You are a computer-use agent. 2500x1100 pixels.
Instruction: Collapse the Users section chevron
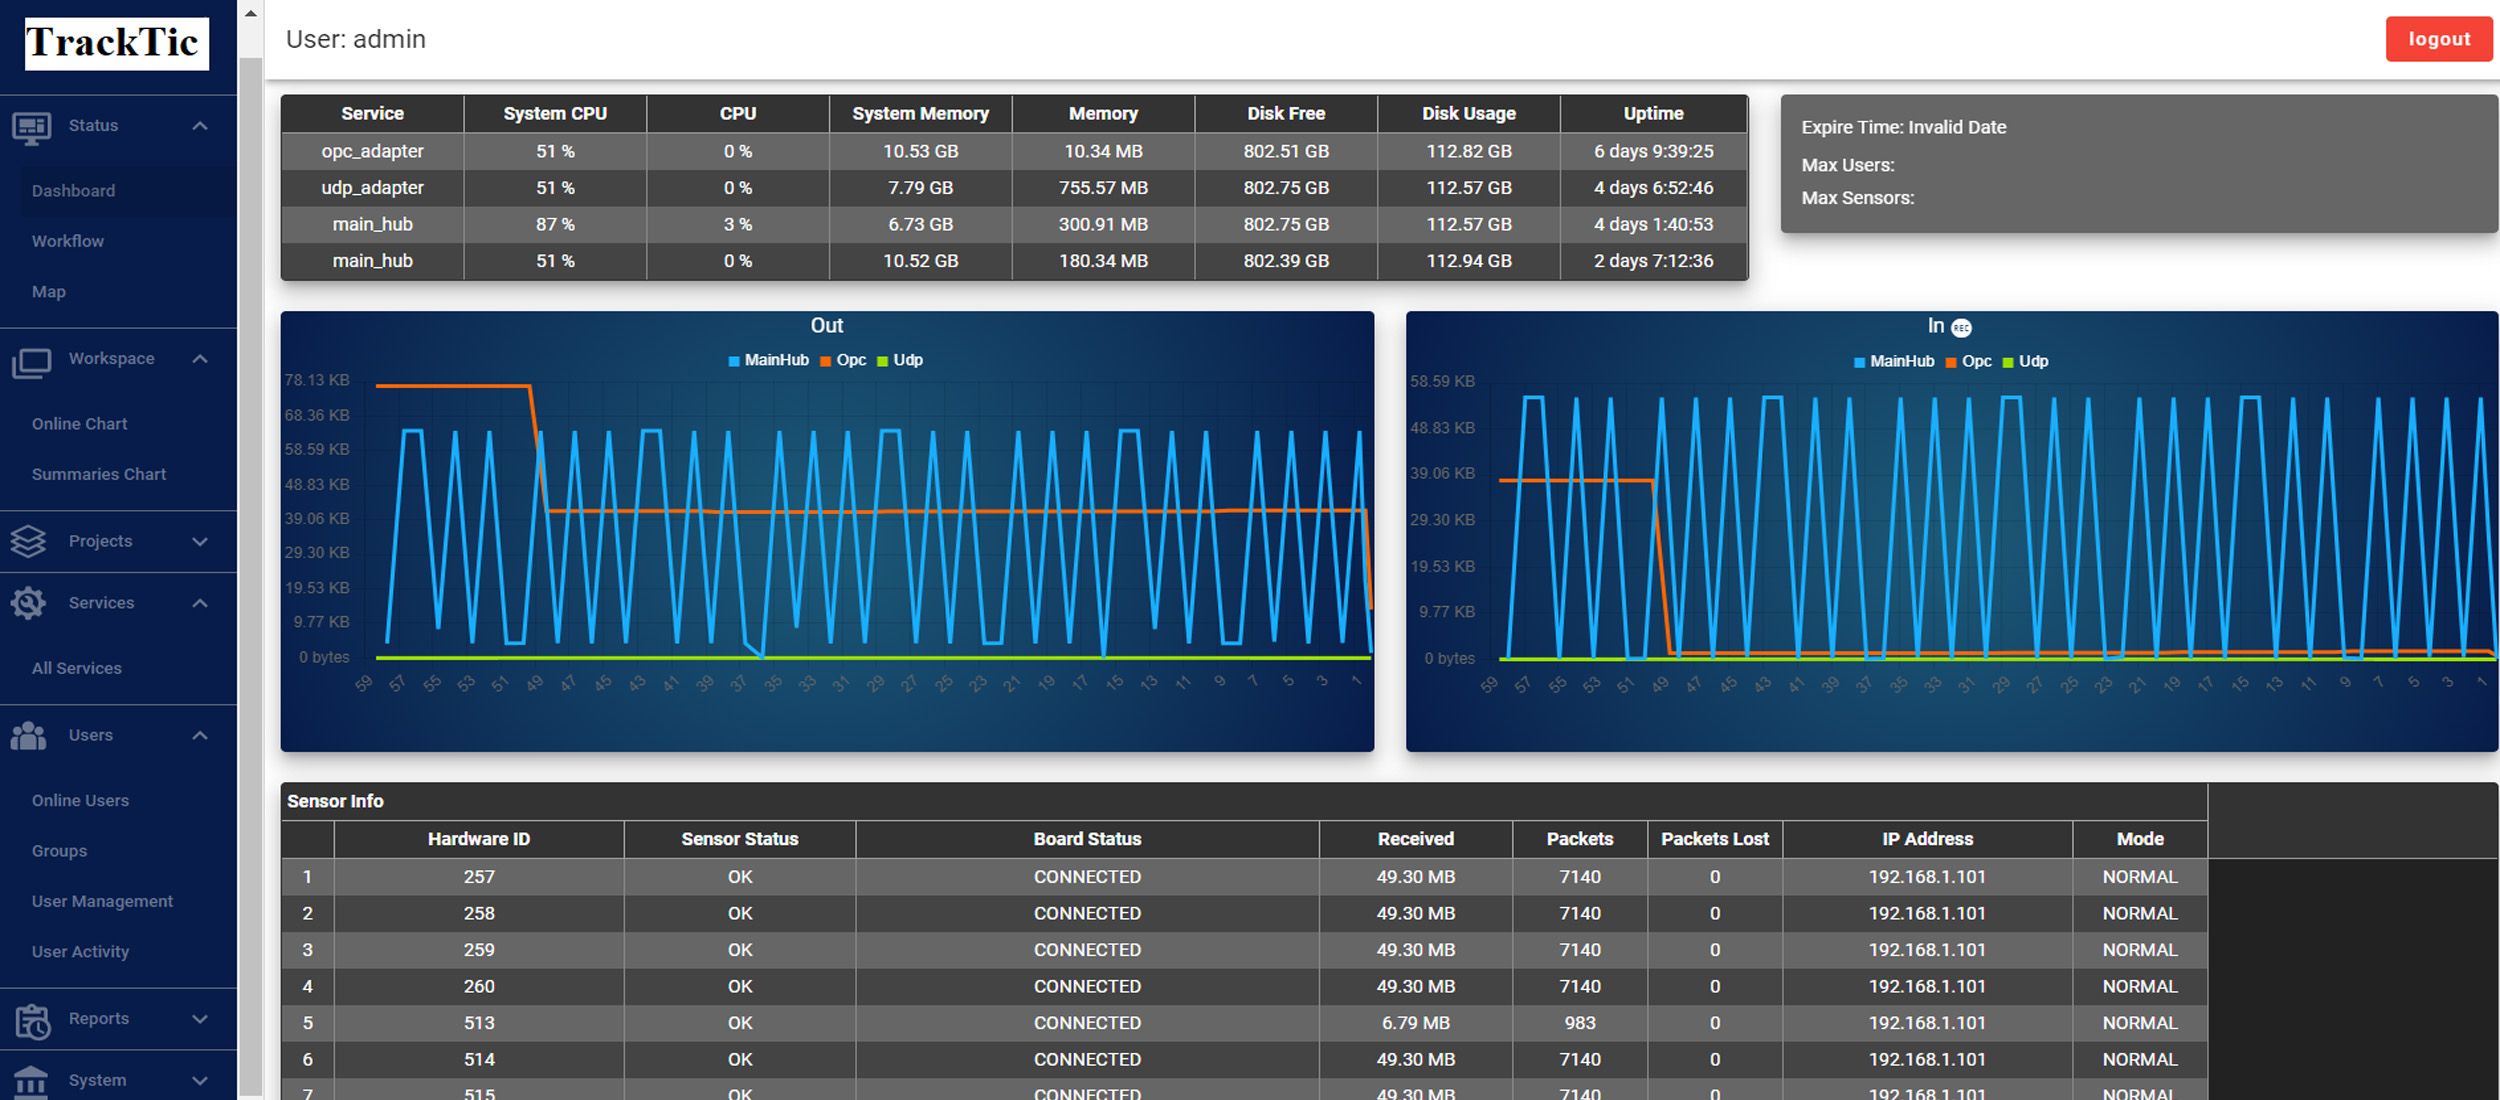pyautogui.click(x=200, y=735)
